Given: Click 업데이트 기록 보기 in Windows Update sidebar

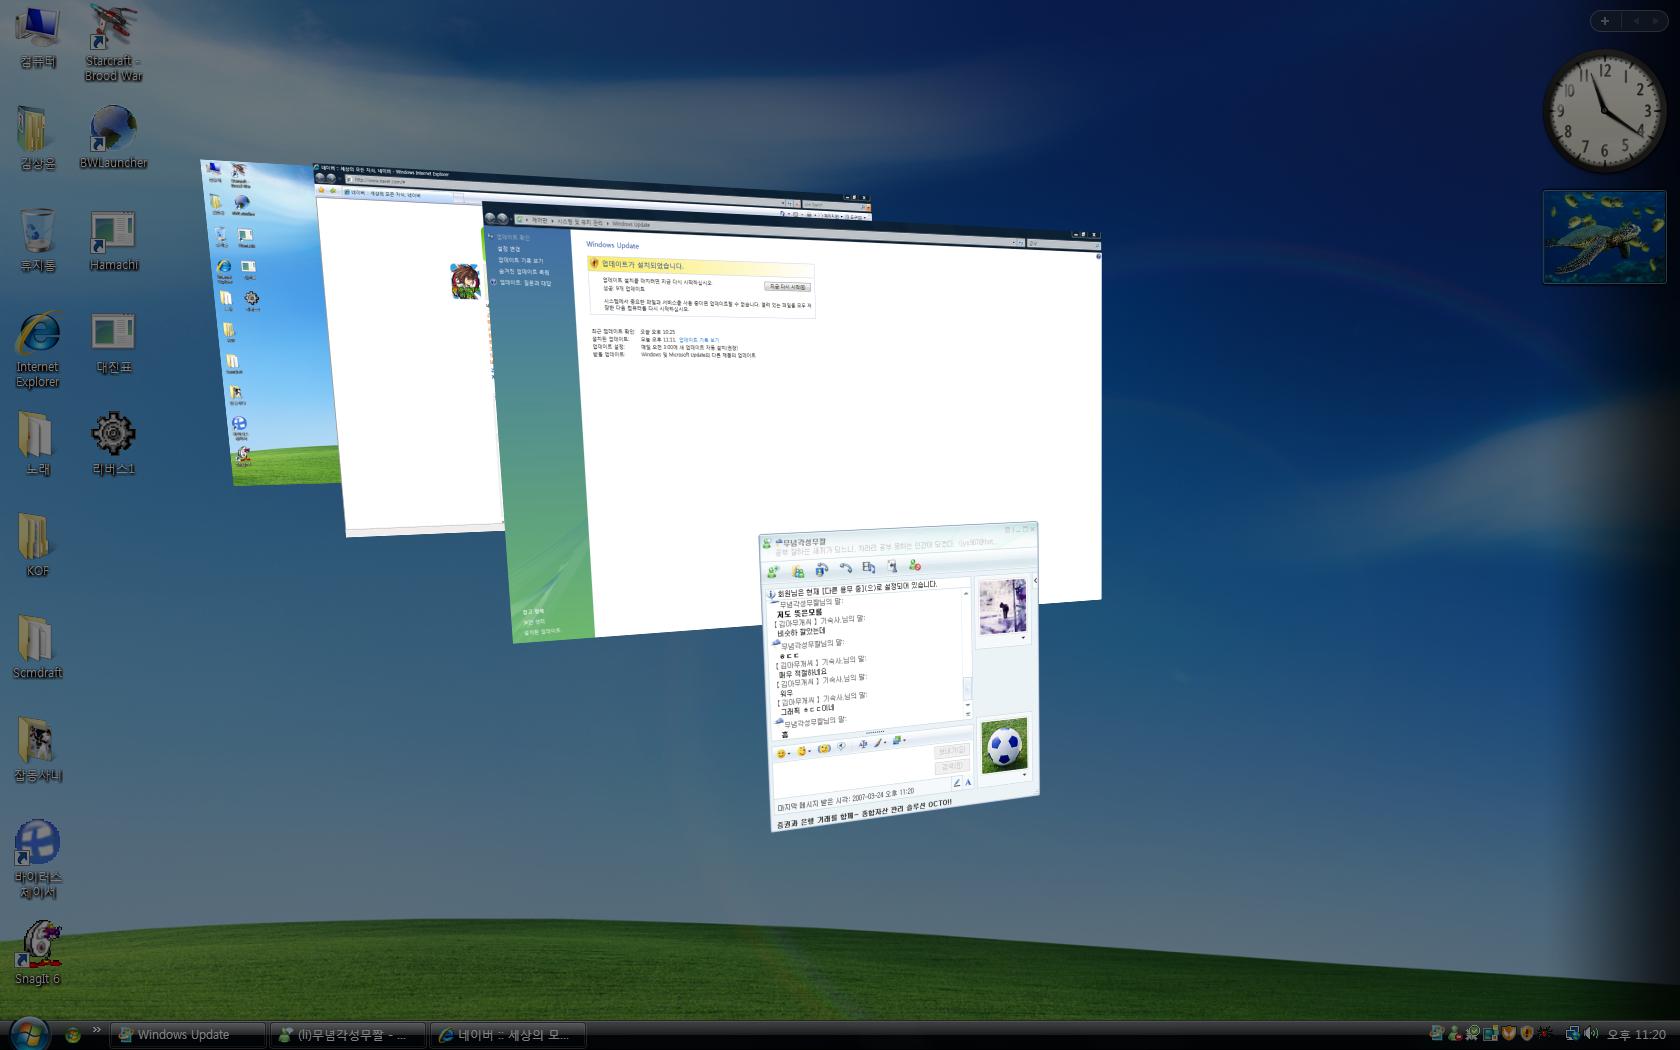Looking at the screenshot, I should point(521,260).
